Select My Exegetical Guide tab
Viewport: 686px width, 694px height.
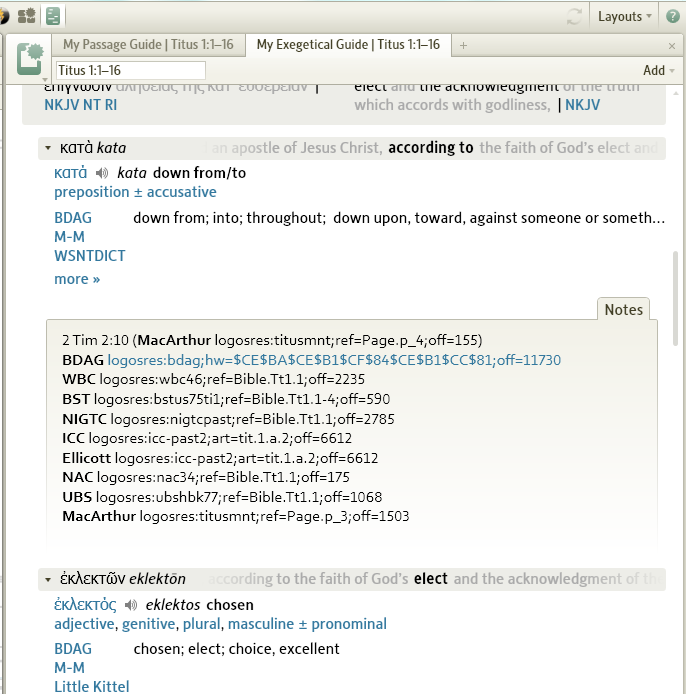348,45
